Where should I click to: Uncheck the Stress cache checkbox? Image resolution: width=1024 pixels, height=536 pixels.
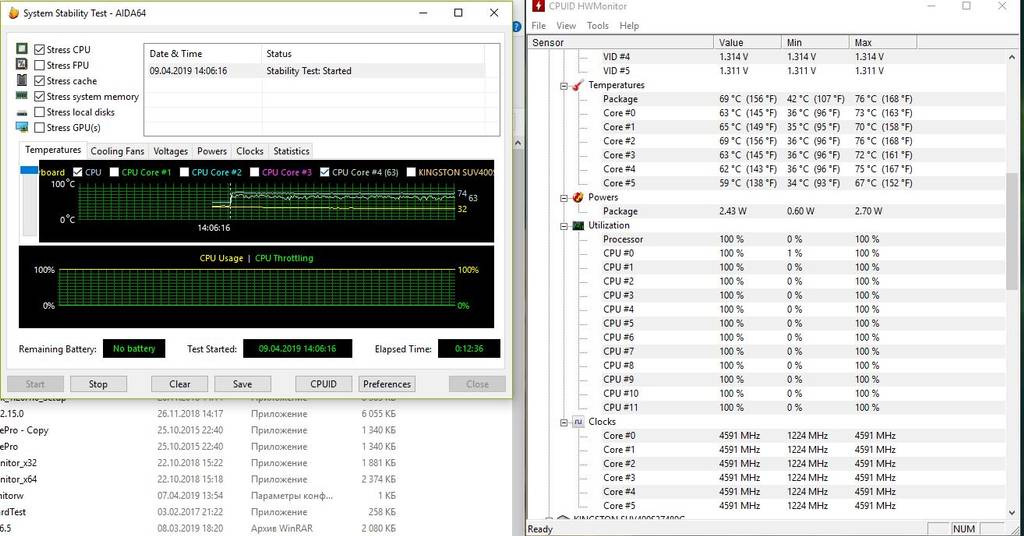click(39, 81)
